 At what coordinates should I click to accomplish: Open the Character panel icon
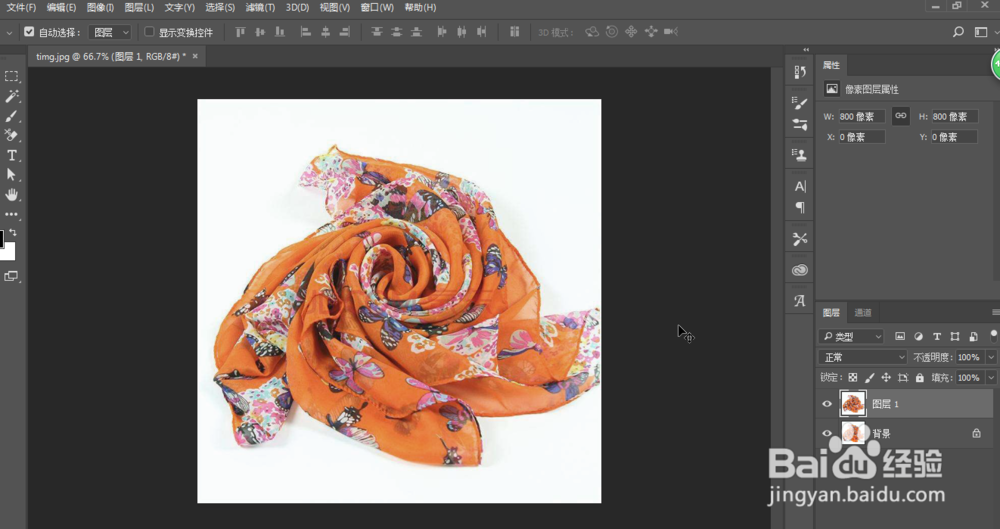point(800,186)
